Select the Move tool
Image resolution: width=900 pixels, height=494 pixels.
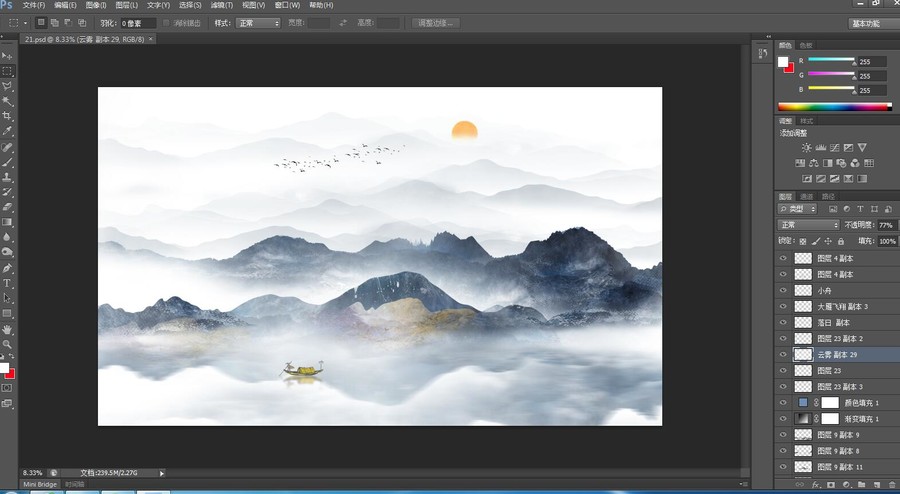7,56
